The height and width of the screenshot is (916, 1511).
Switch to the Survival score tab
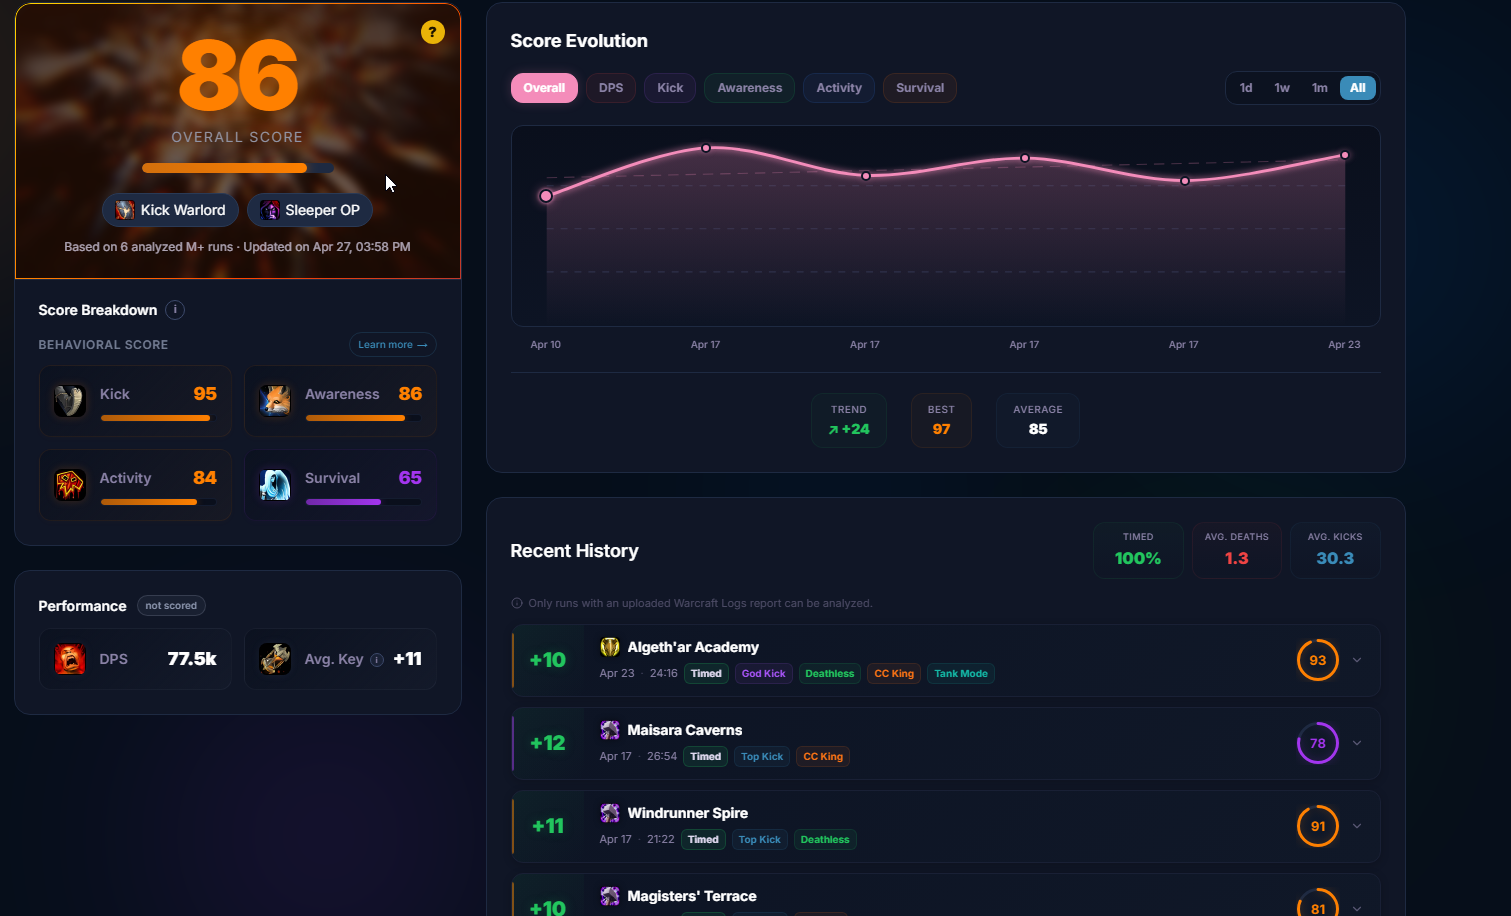pyautogui.click(x=920, y=88)
